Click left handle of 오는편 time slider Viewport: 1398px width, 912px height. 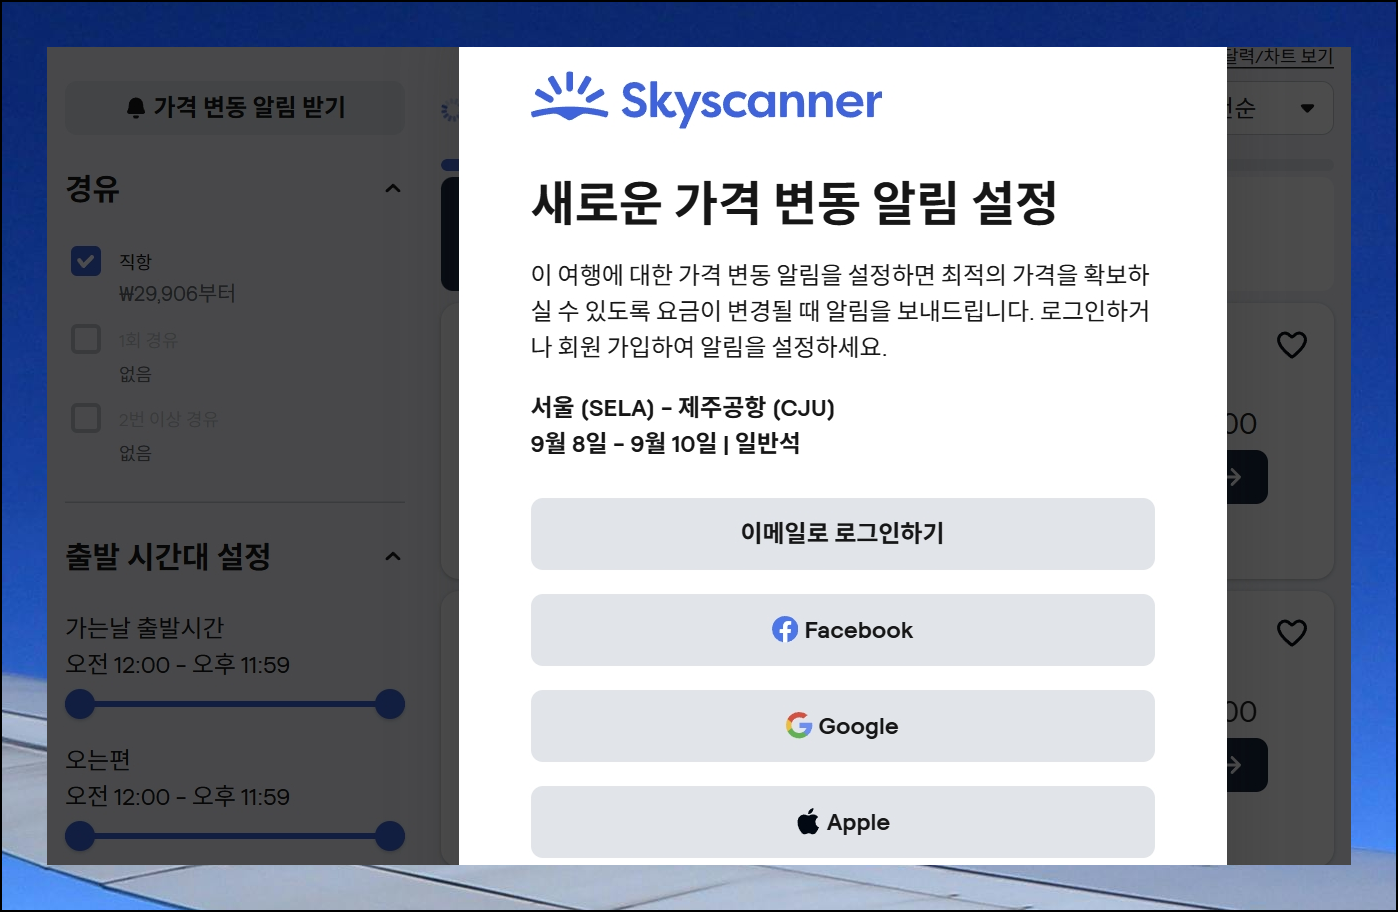pos(80,835)
